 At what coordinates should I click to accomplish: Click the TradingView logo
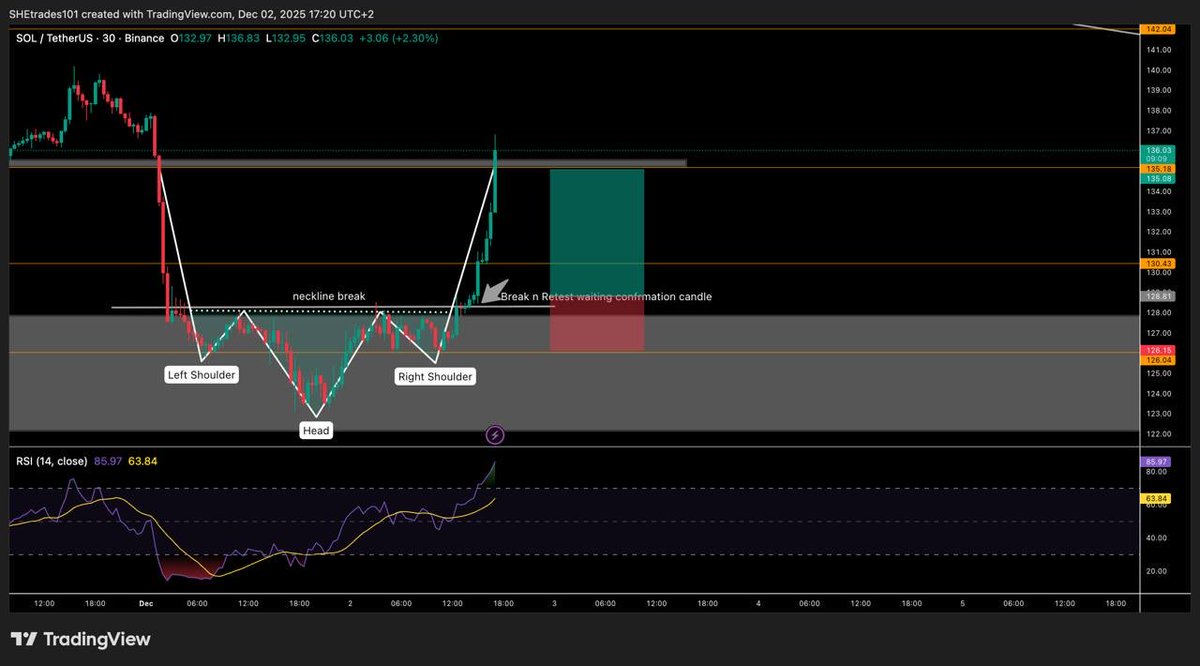point(80,639)
